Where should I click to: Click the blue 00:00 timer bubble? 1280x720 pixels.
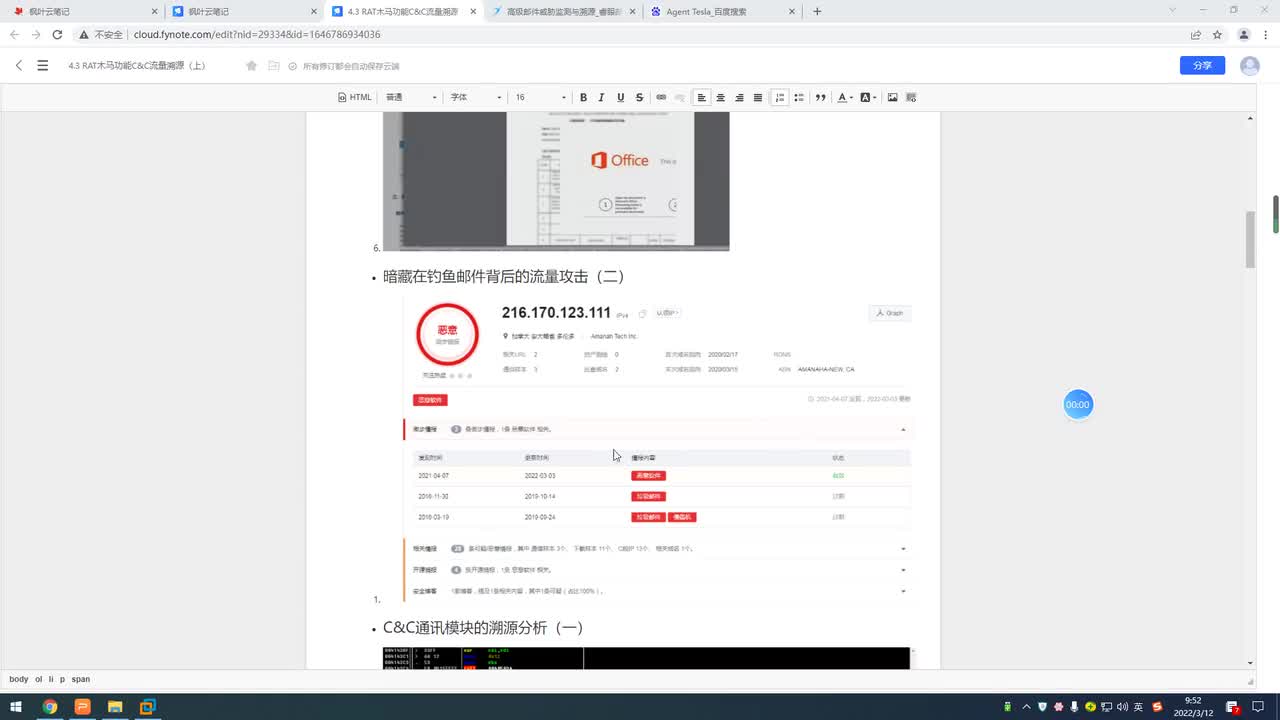1078,405
